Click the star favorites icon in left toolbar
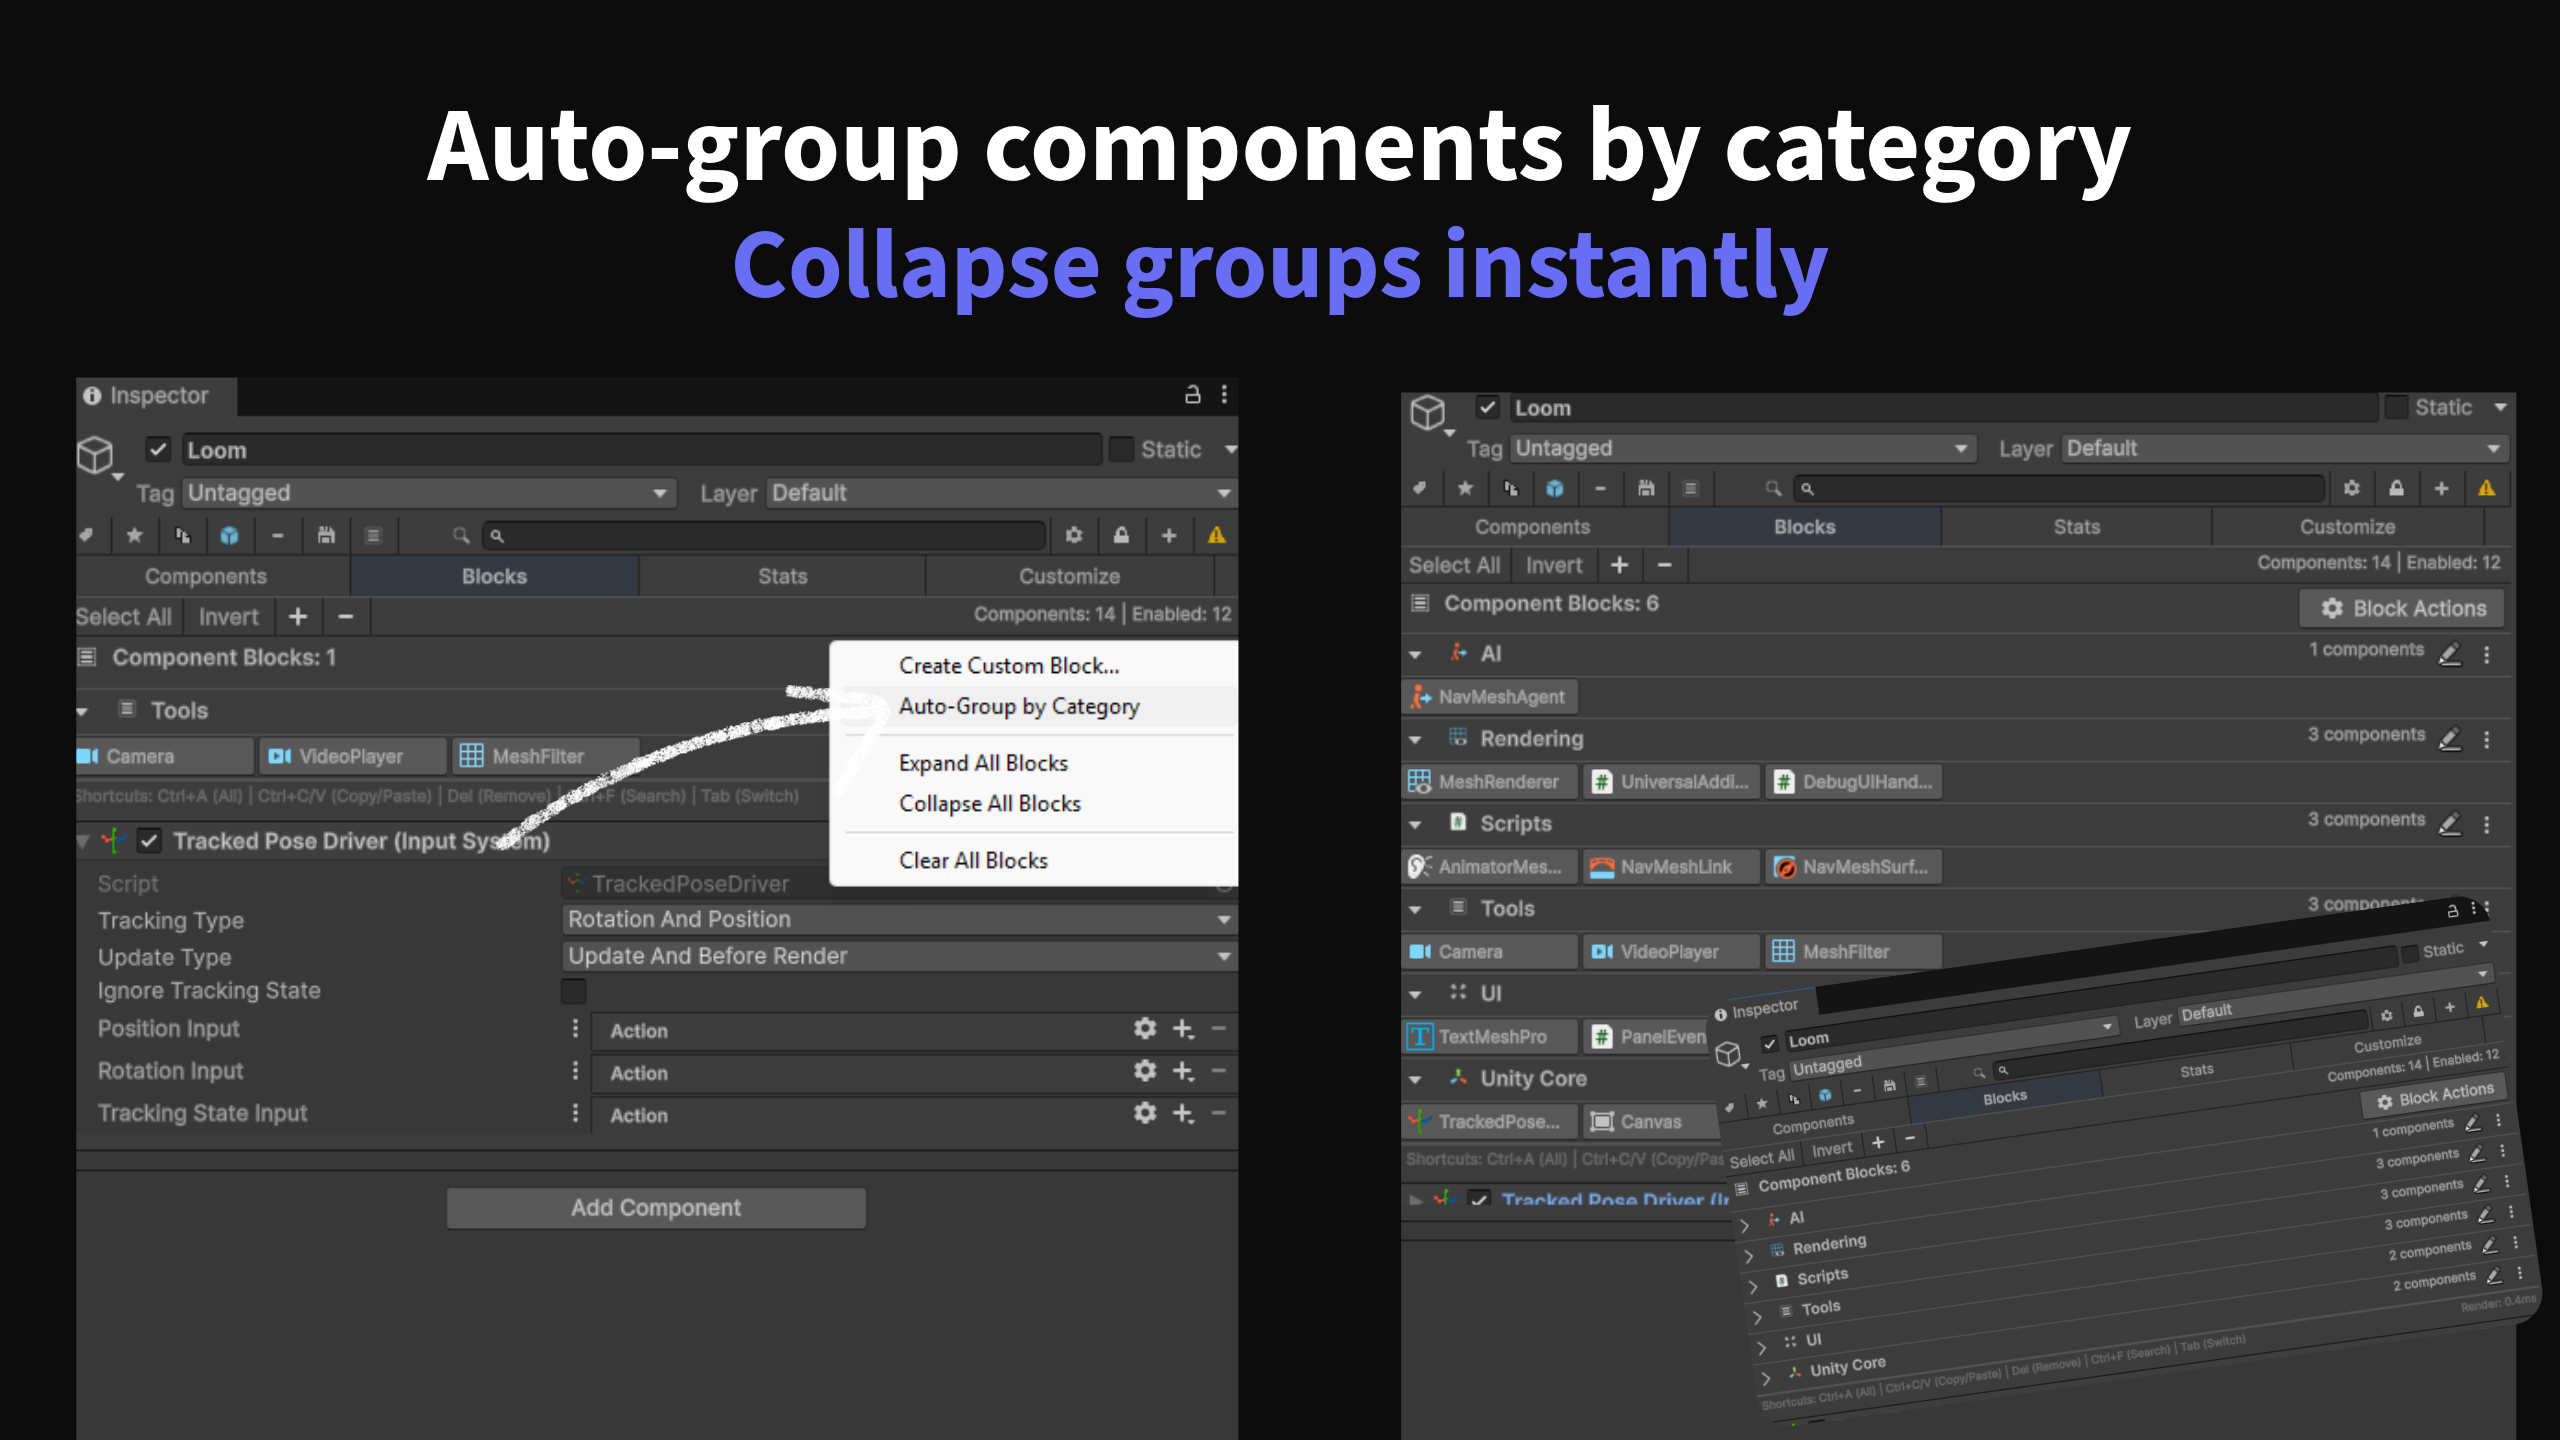Viewport: 2560px width, 1440px height. pos(134,536)
